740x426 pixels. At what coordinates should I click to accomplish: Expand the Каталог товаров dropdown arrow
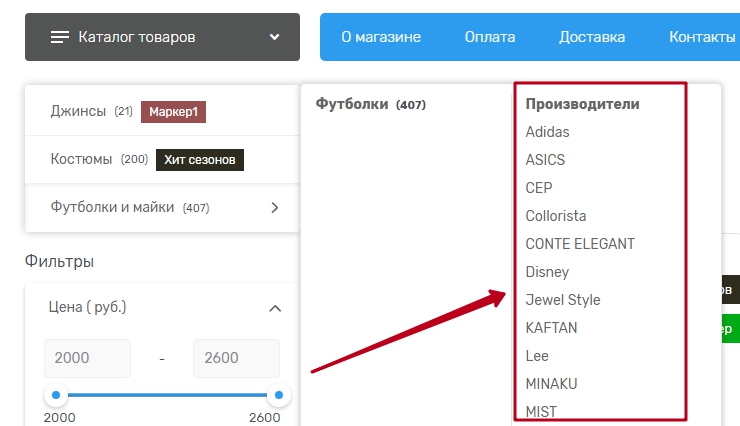tap(275, 38)
